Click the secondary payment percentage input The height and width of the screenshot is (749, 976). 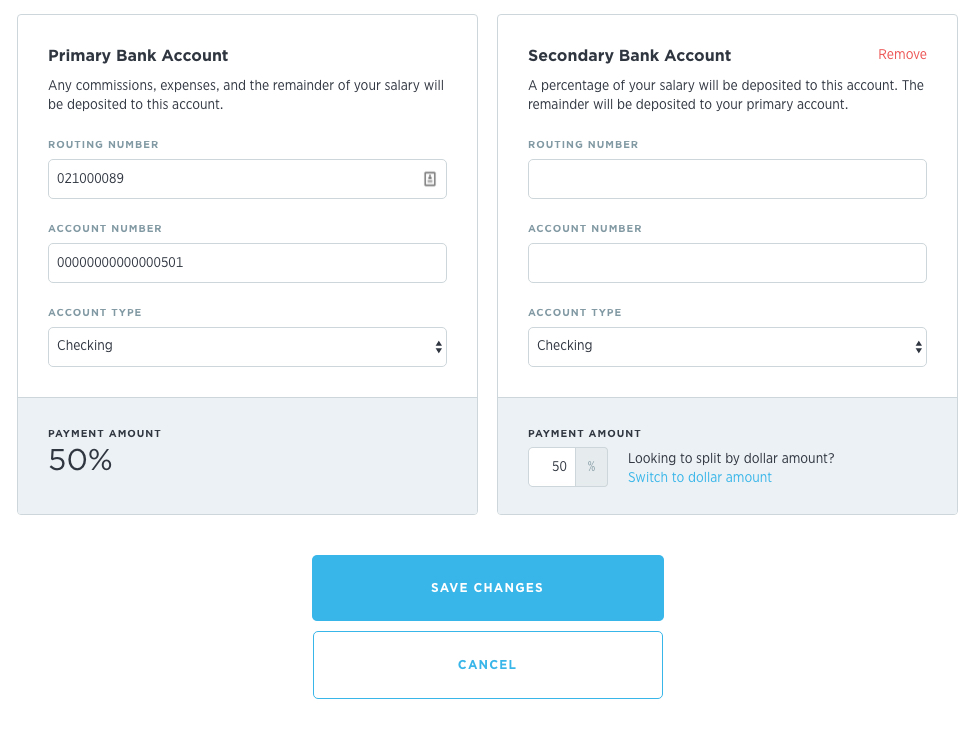point(552,467)
